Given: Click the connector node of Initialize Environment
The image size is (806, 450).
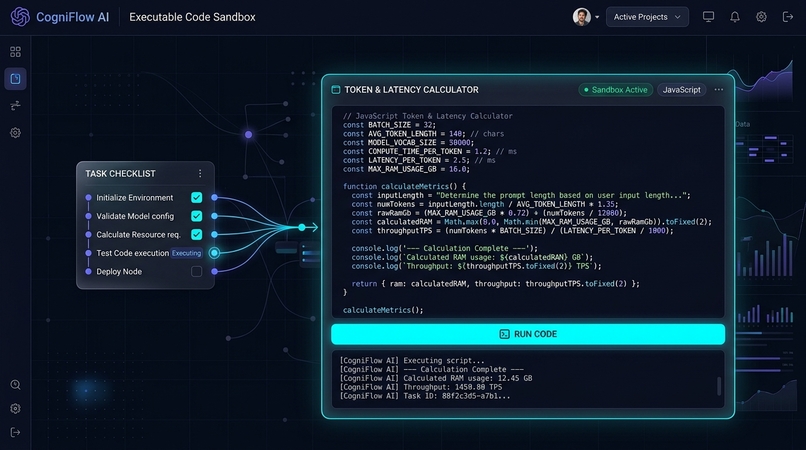Looking at the screenshot, I should [x=214, y=197].
